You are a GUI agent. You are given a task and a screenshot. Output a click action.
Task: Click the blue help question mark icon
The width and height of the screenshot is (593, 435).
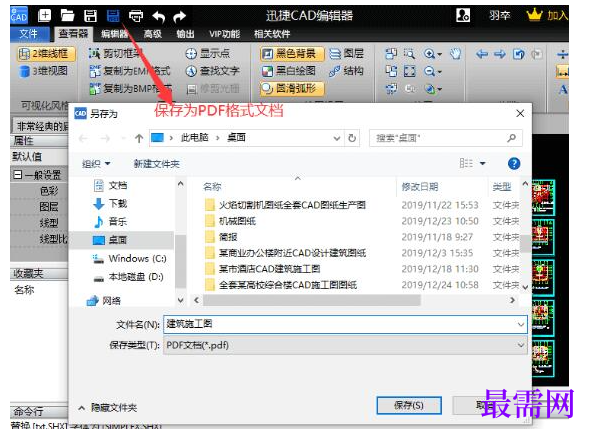[514, 163]
